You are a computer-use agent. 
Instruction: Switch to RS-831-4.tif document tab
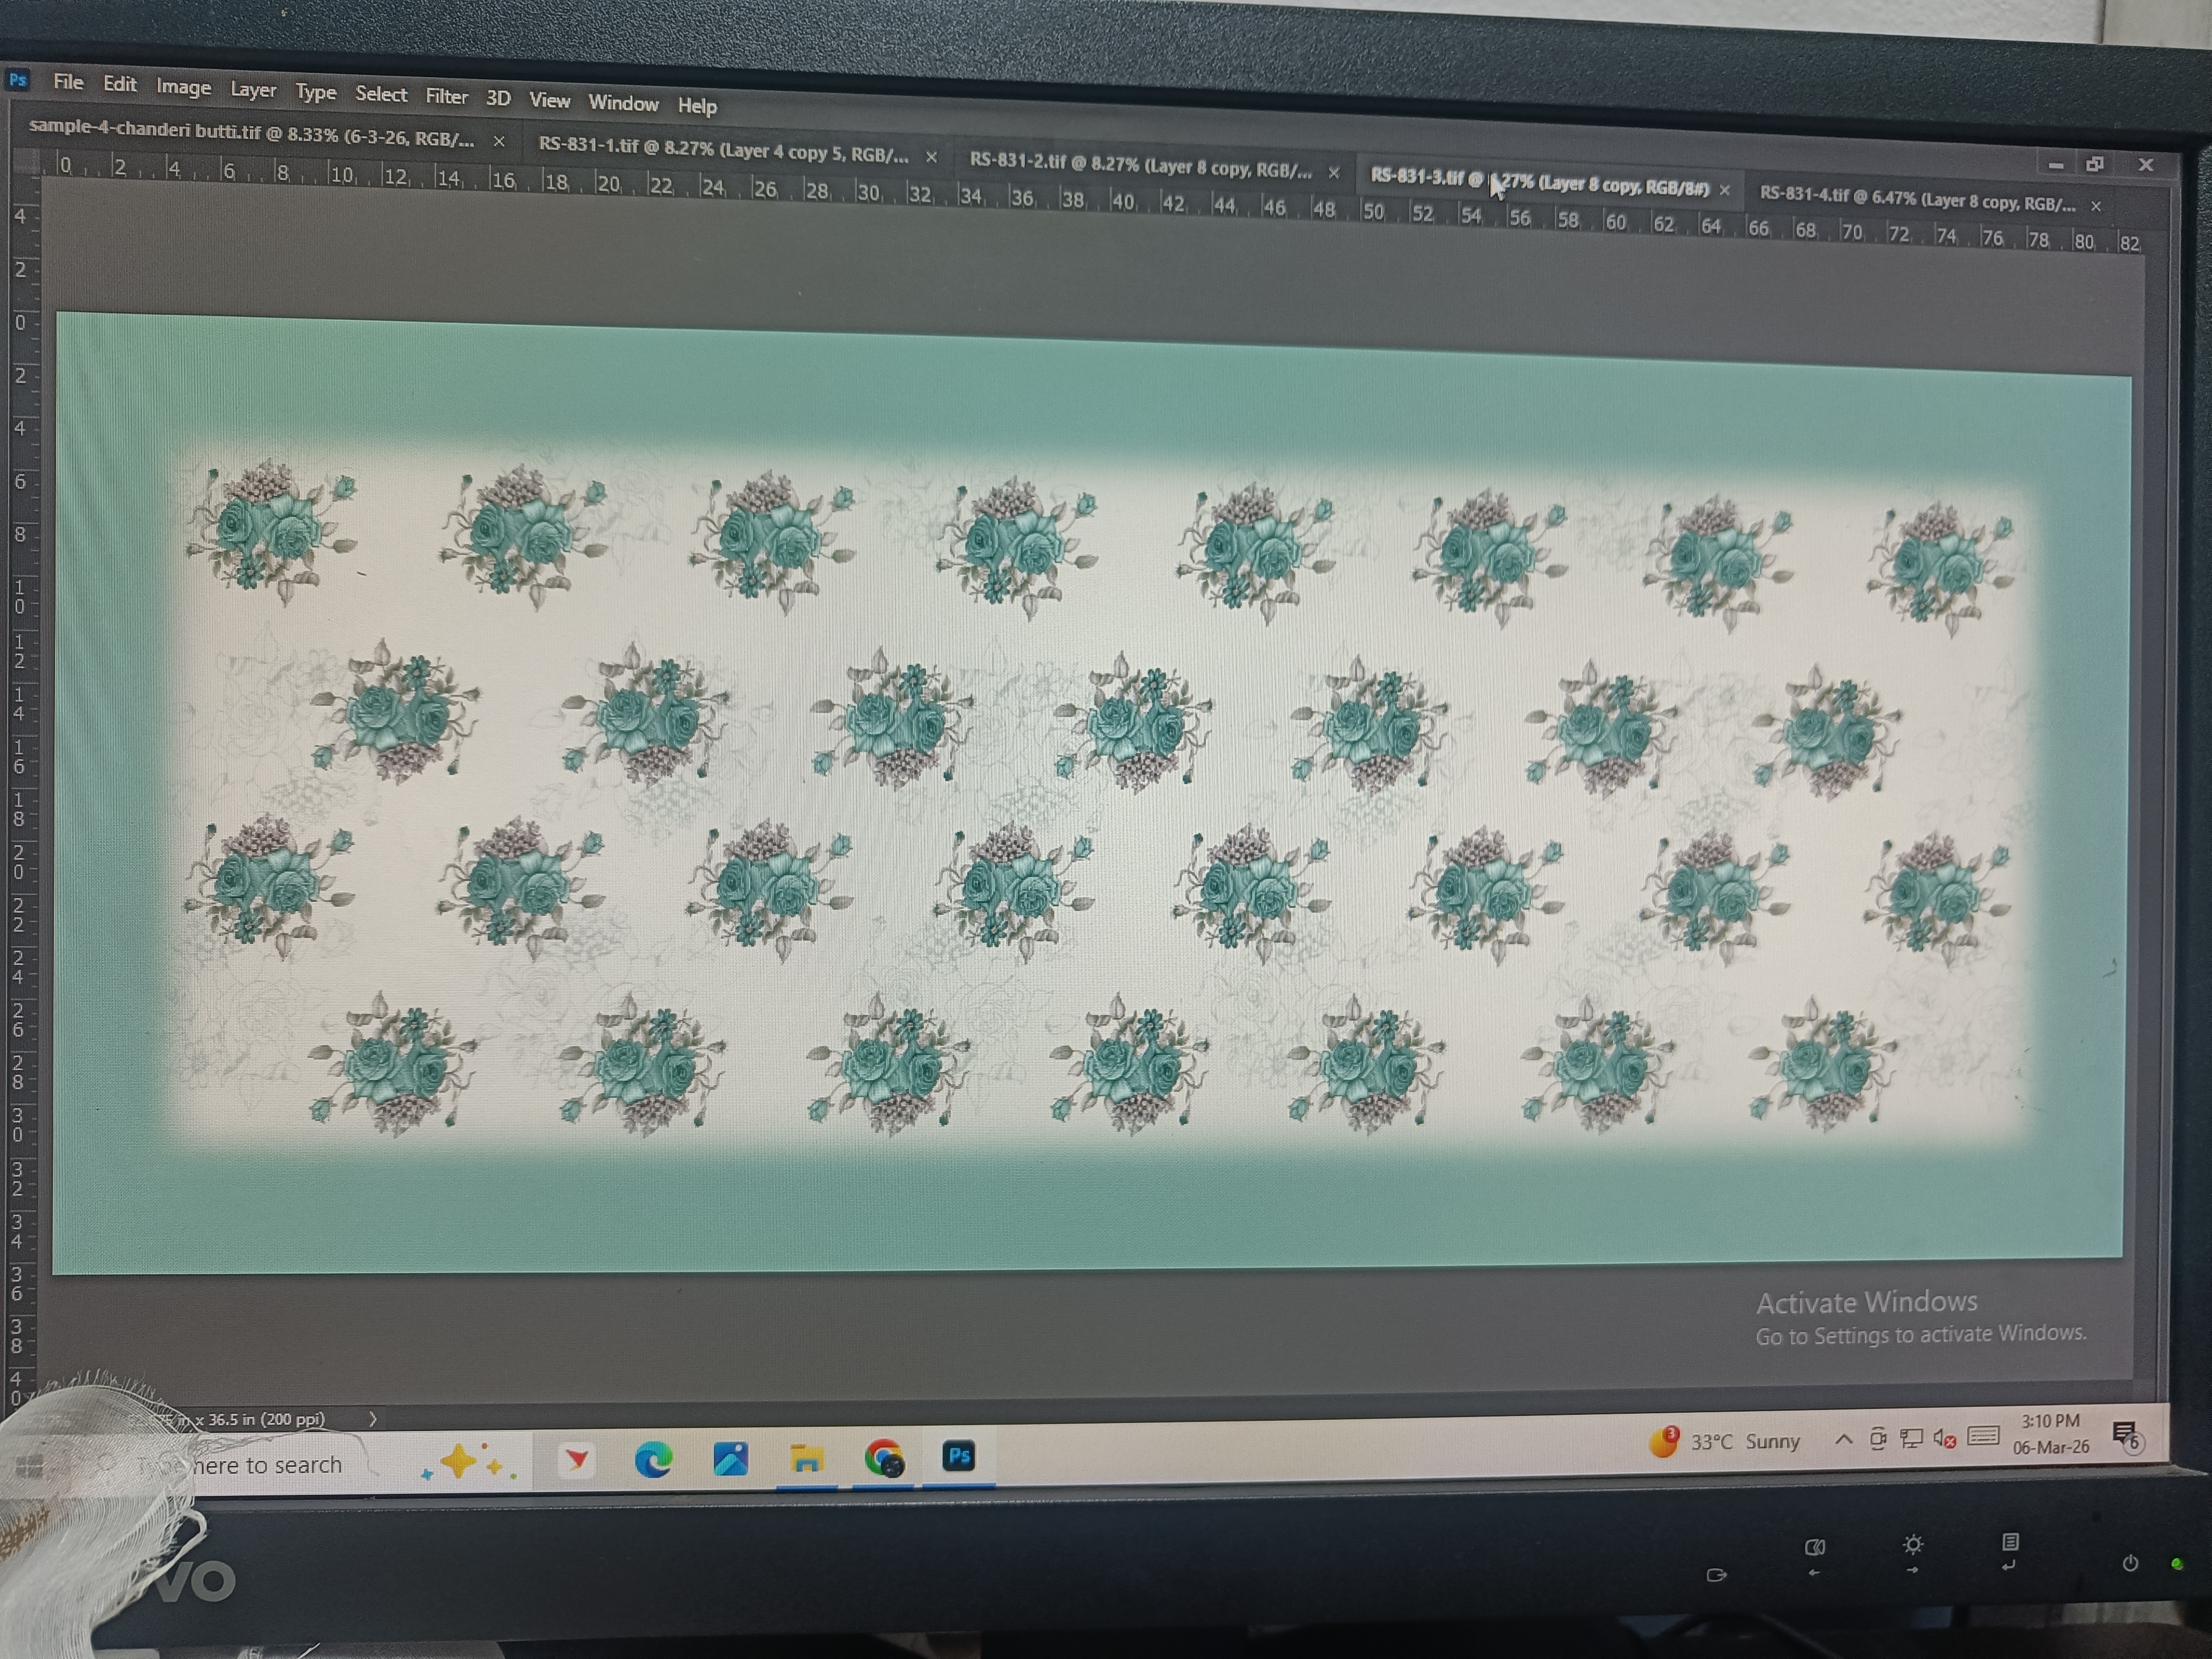tap(1915, 201)
